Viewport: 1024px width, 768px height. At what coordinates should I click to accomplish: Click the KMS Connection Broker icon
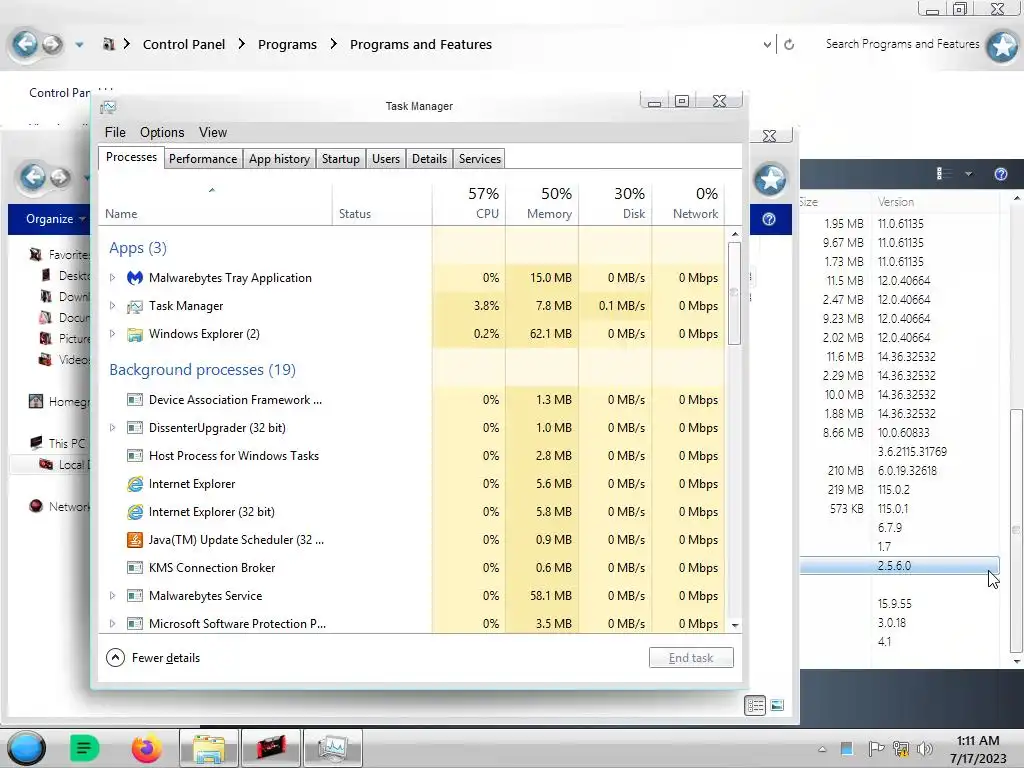(135, 568)
